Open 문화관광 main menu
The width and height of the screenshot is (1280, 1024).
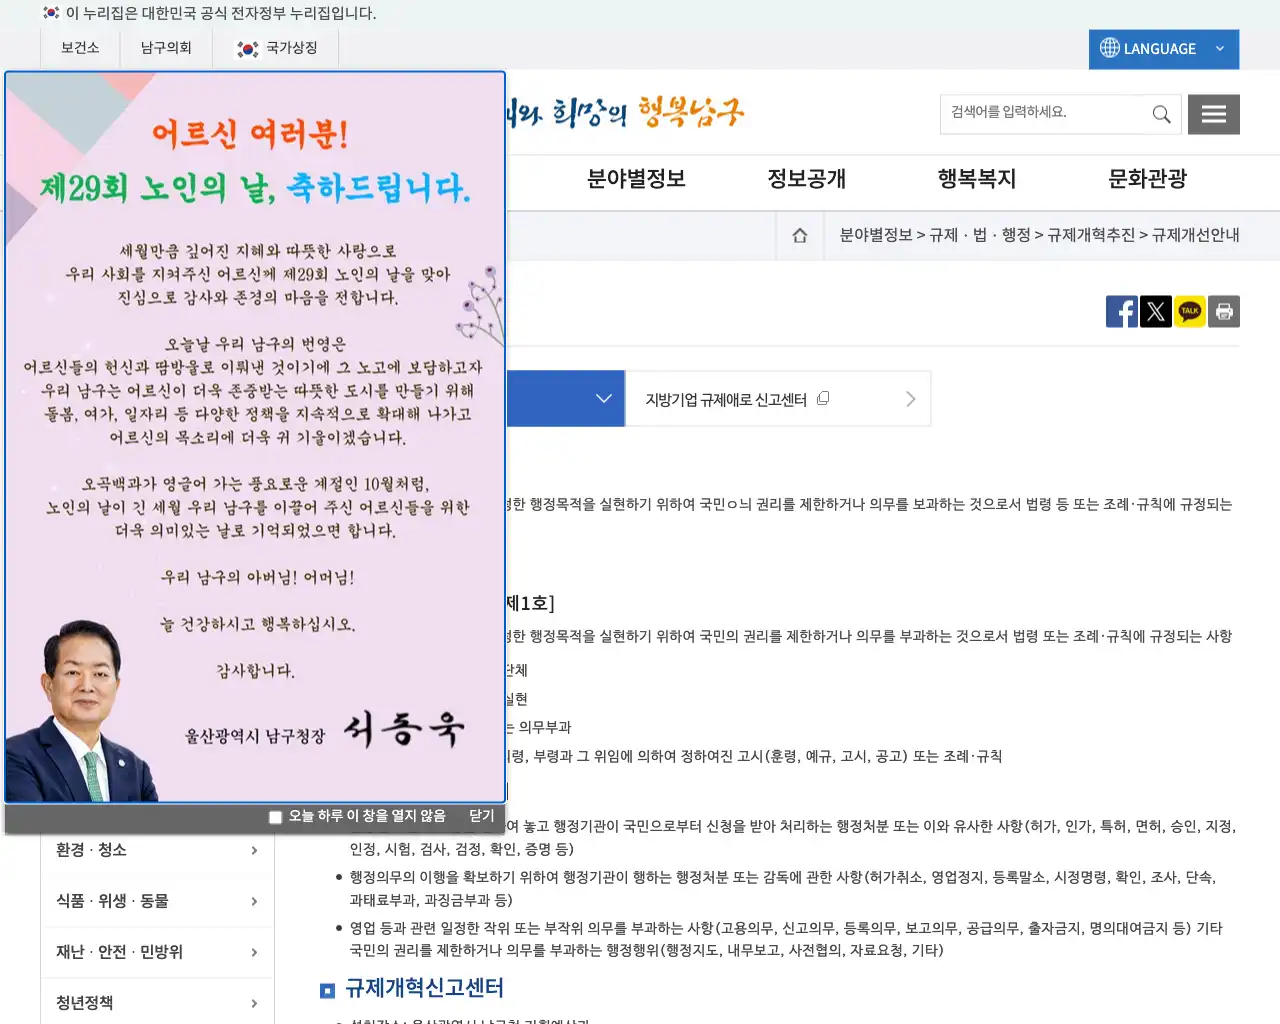point(1147,179)
